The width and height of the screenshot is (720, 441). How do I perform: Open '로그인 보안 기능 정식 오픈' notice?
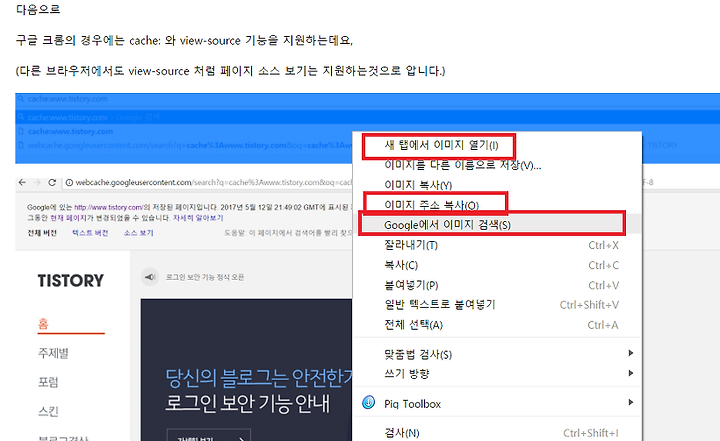[205, 277]
